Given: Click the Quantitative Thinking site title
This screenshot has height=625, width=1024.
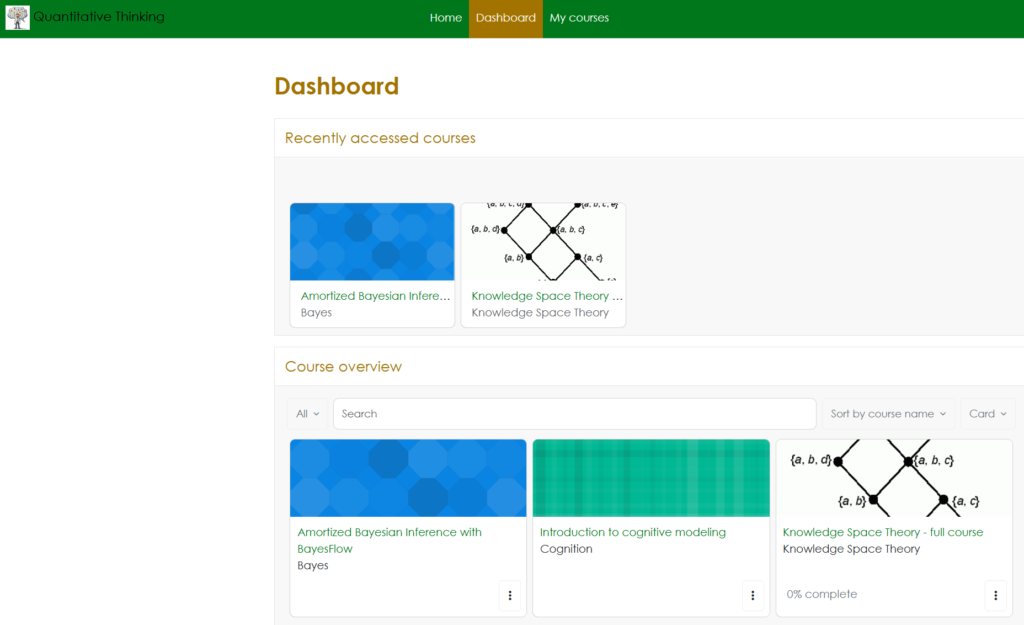Looking at the screenshot, I should coord(99,17).
